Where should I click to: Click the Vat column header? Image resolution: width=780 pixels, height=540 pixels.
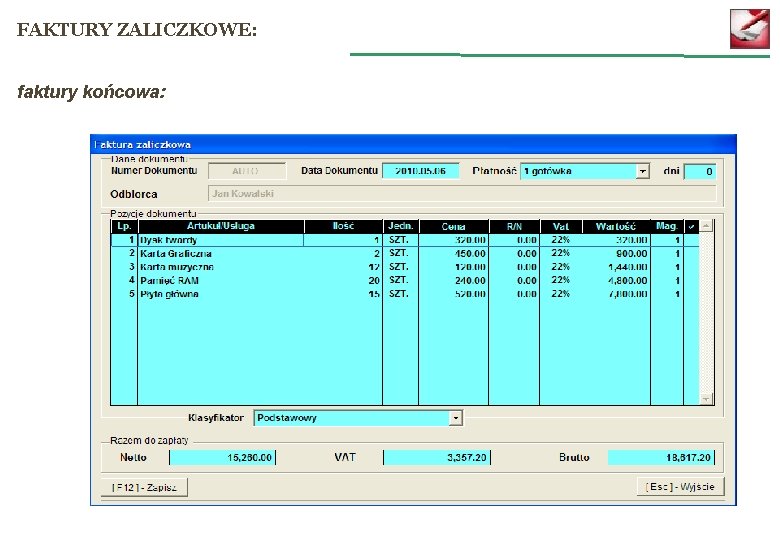pos(561,226)
